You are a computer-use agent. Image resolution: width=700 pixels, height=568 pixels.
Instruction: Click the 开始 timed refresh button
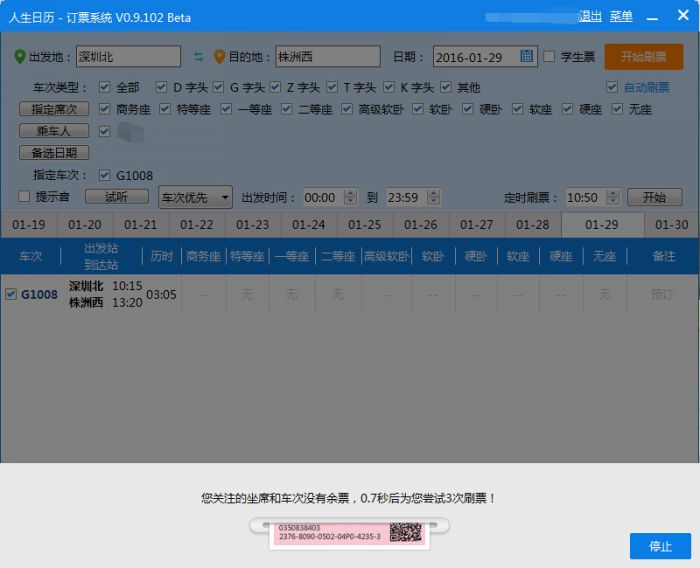pyautogui.click(x=654, y=197)
